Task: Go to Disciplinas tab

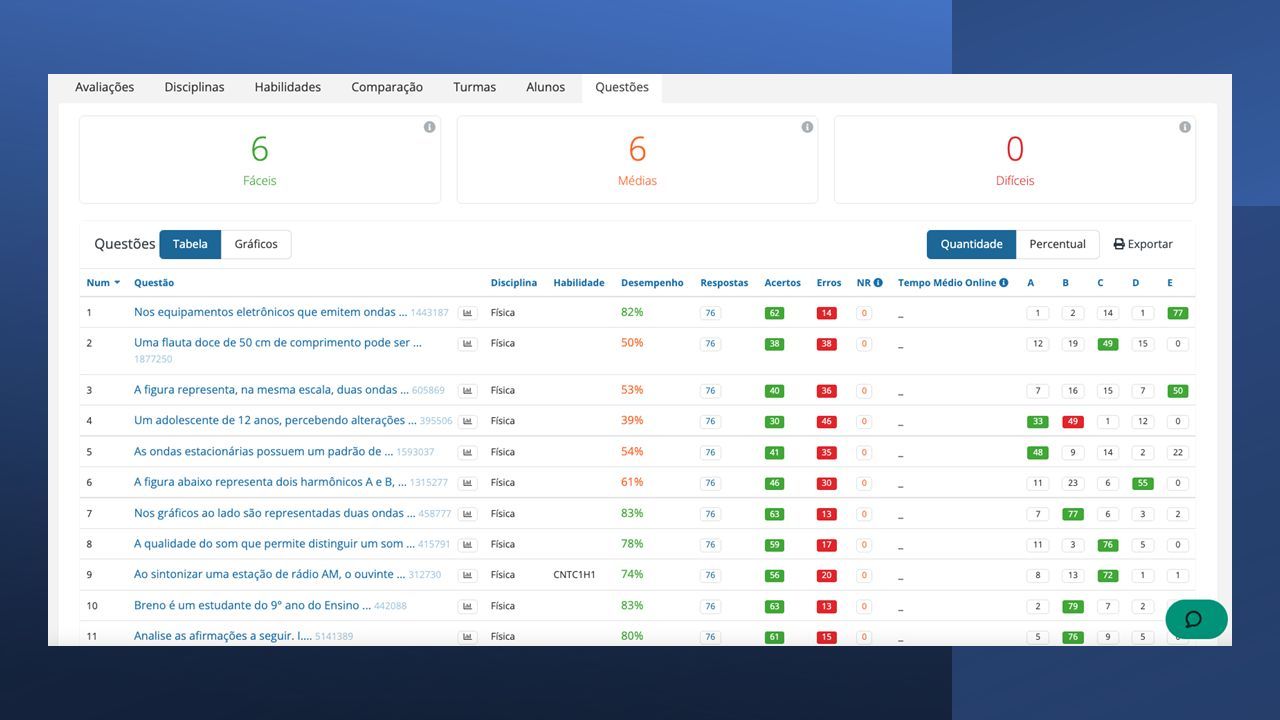Action: point(194,87)
